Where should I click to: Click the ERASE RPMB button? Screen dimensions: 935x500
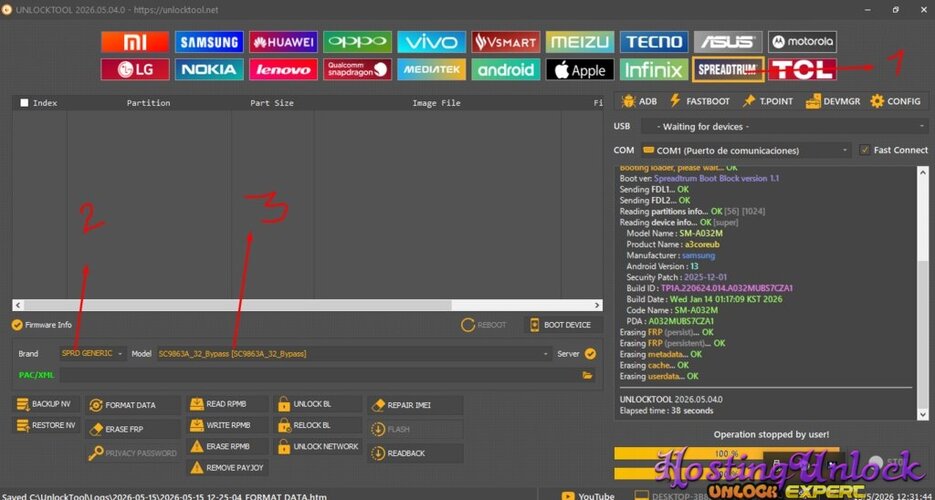(227, 446)
